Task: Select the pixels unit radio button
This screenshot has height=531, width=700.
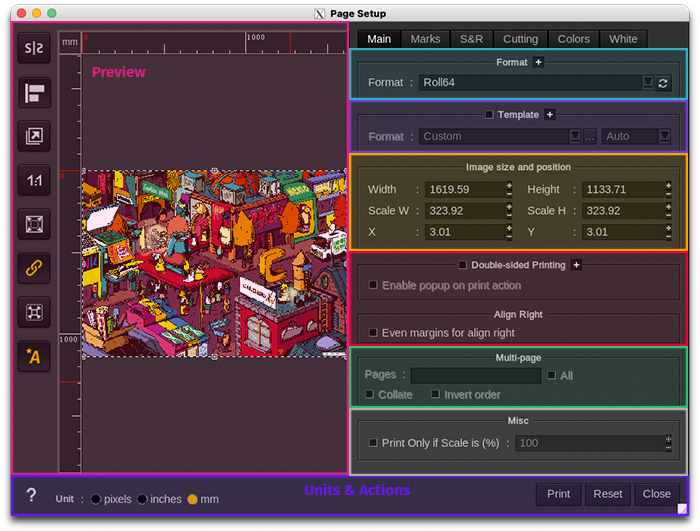Action: coord(96,499)
